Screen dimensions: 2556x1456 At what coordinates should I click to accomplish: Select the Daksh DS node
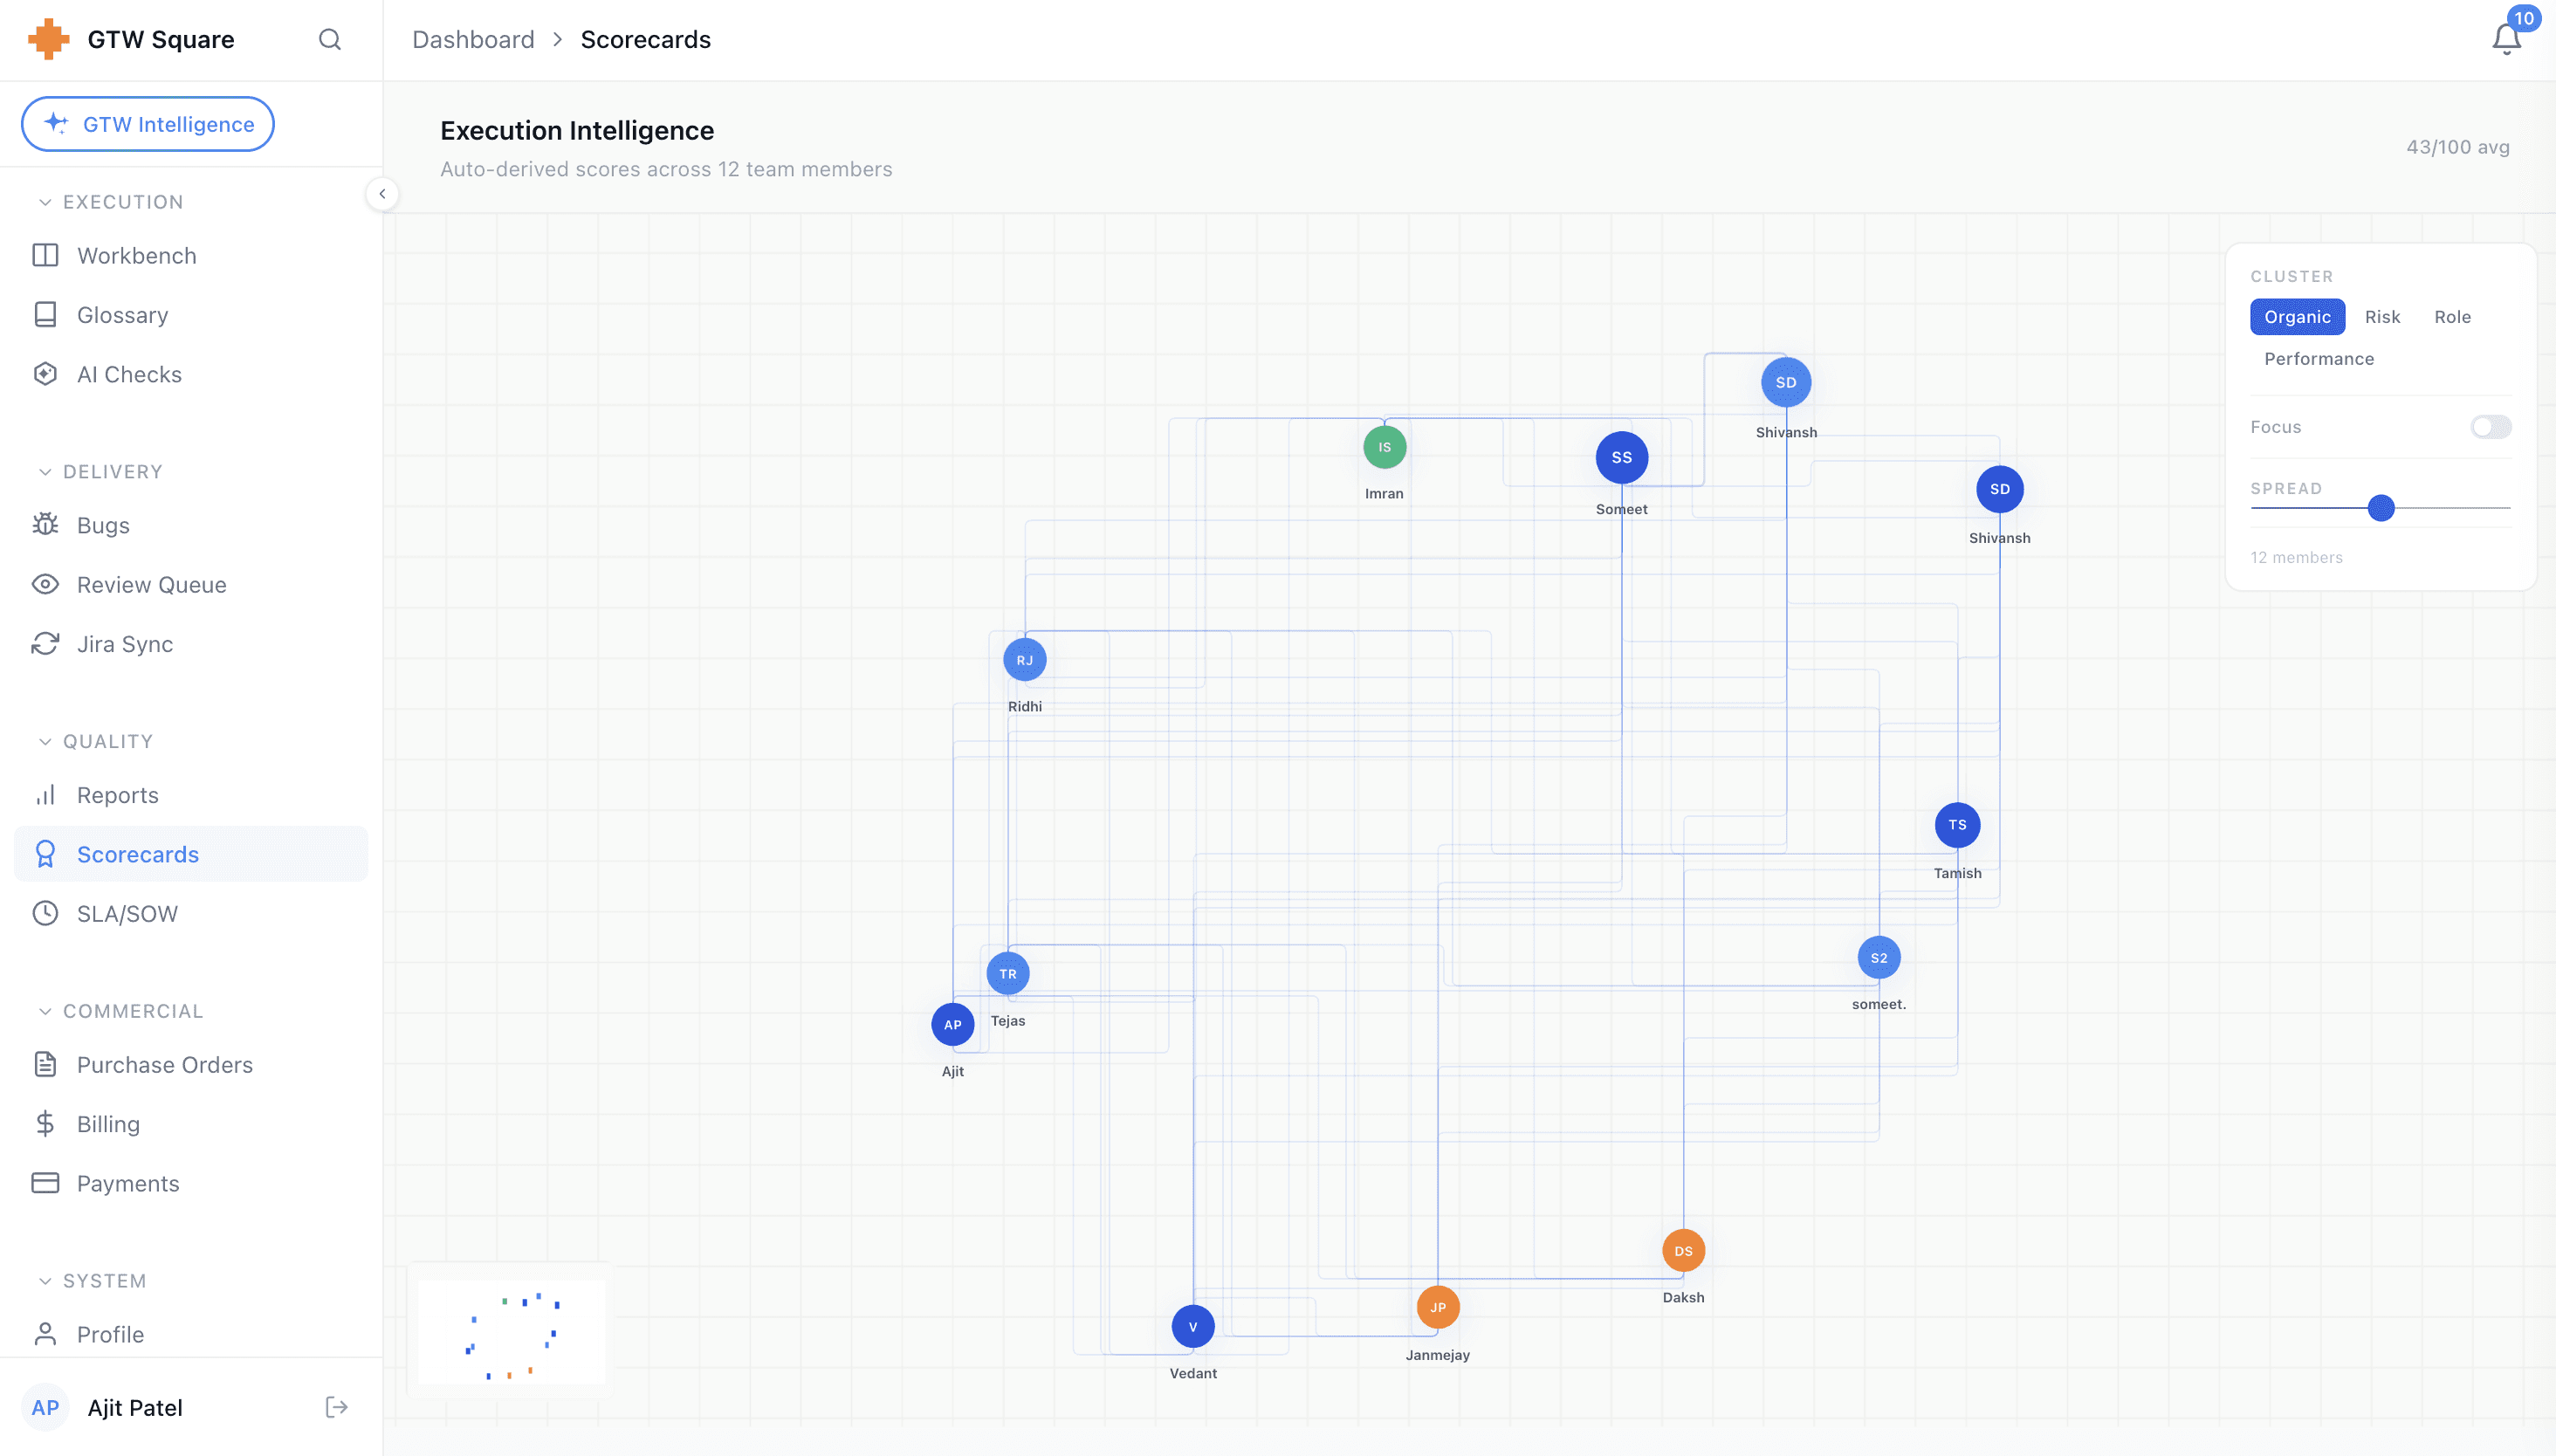coord(1683,1251)
